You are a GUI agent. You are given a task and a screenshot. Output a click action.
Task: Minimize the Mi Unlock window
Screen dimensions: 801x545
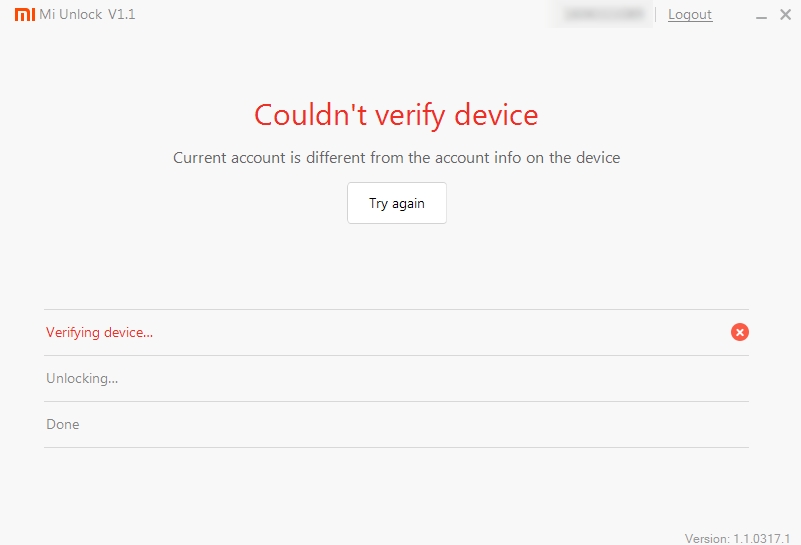tap(762, 15)
